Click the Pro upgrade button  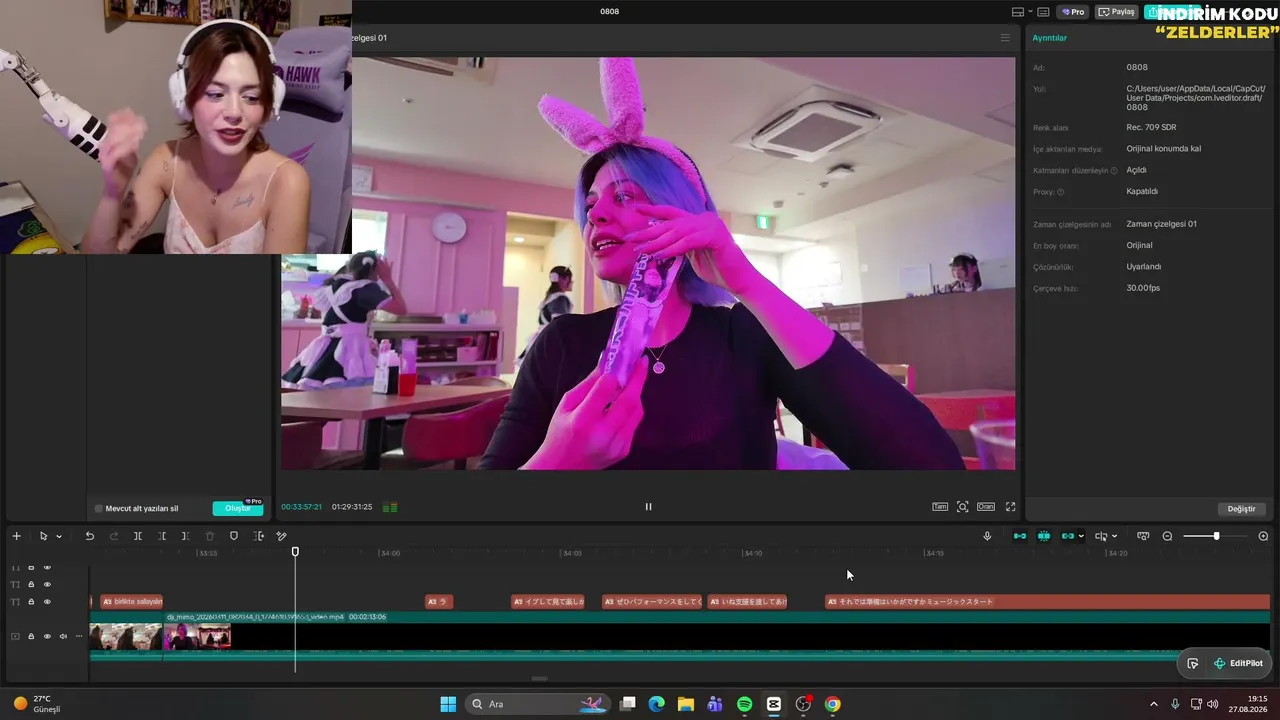1074,12
